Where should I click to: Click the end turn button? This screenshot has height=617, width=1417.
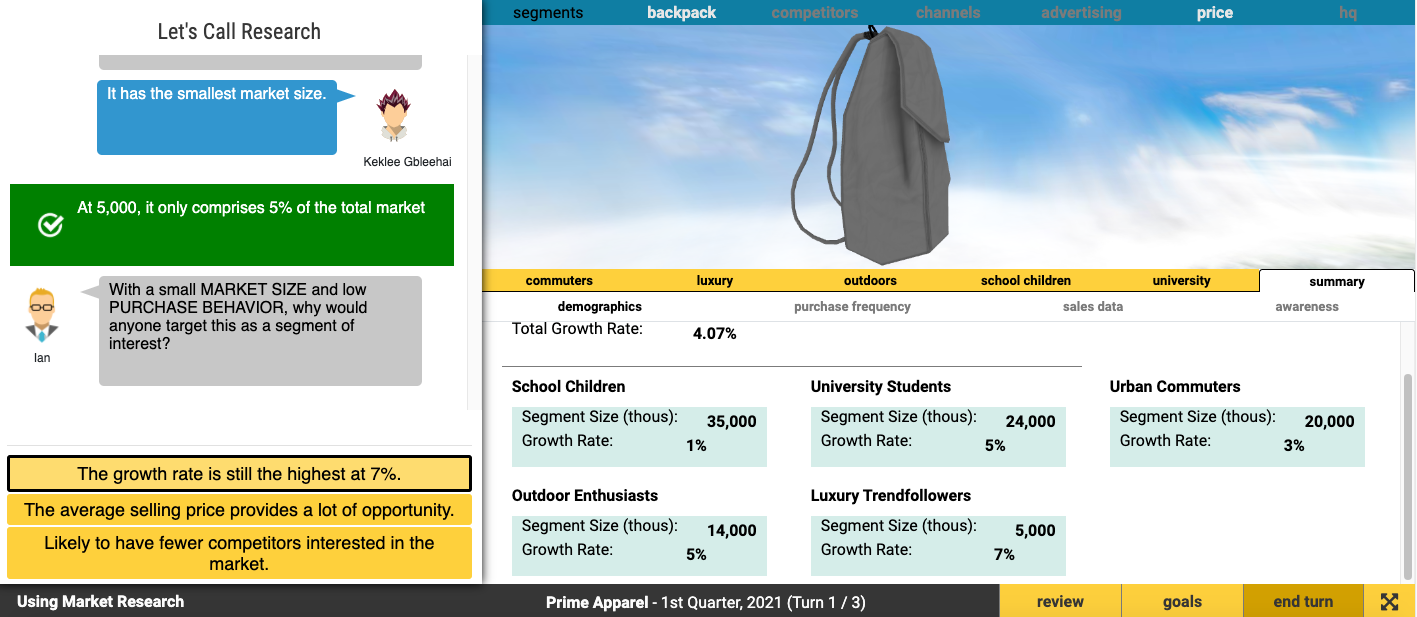[1303, 601]
